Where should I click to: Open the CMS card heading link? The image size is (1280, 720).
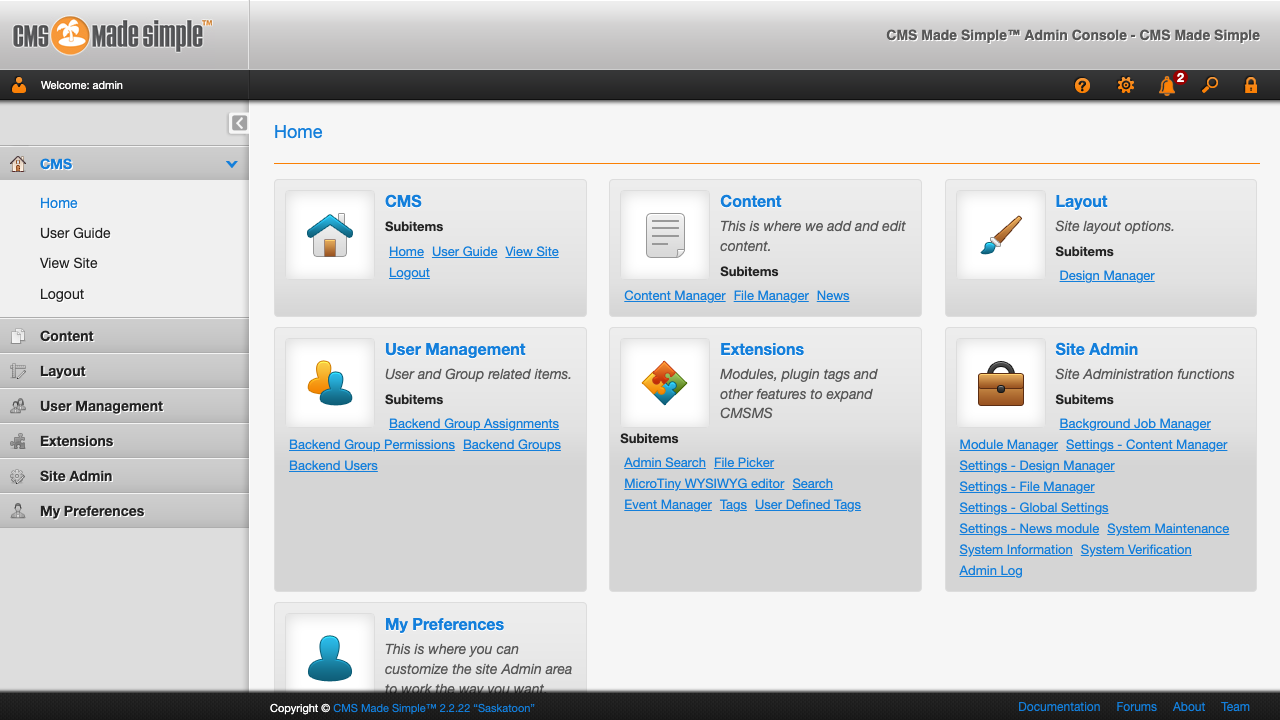pos(403,201)
